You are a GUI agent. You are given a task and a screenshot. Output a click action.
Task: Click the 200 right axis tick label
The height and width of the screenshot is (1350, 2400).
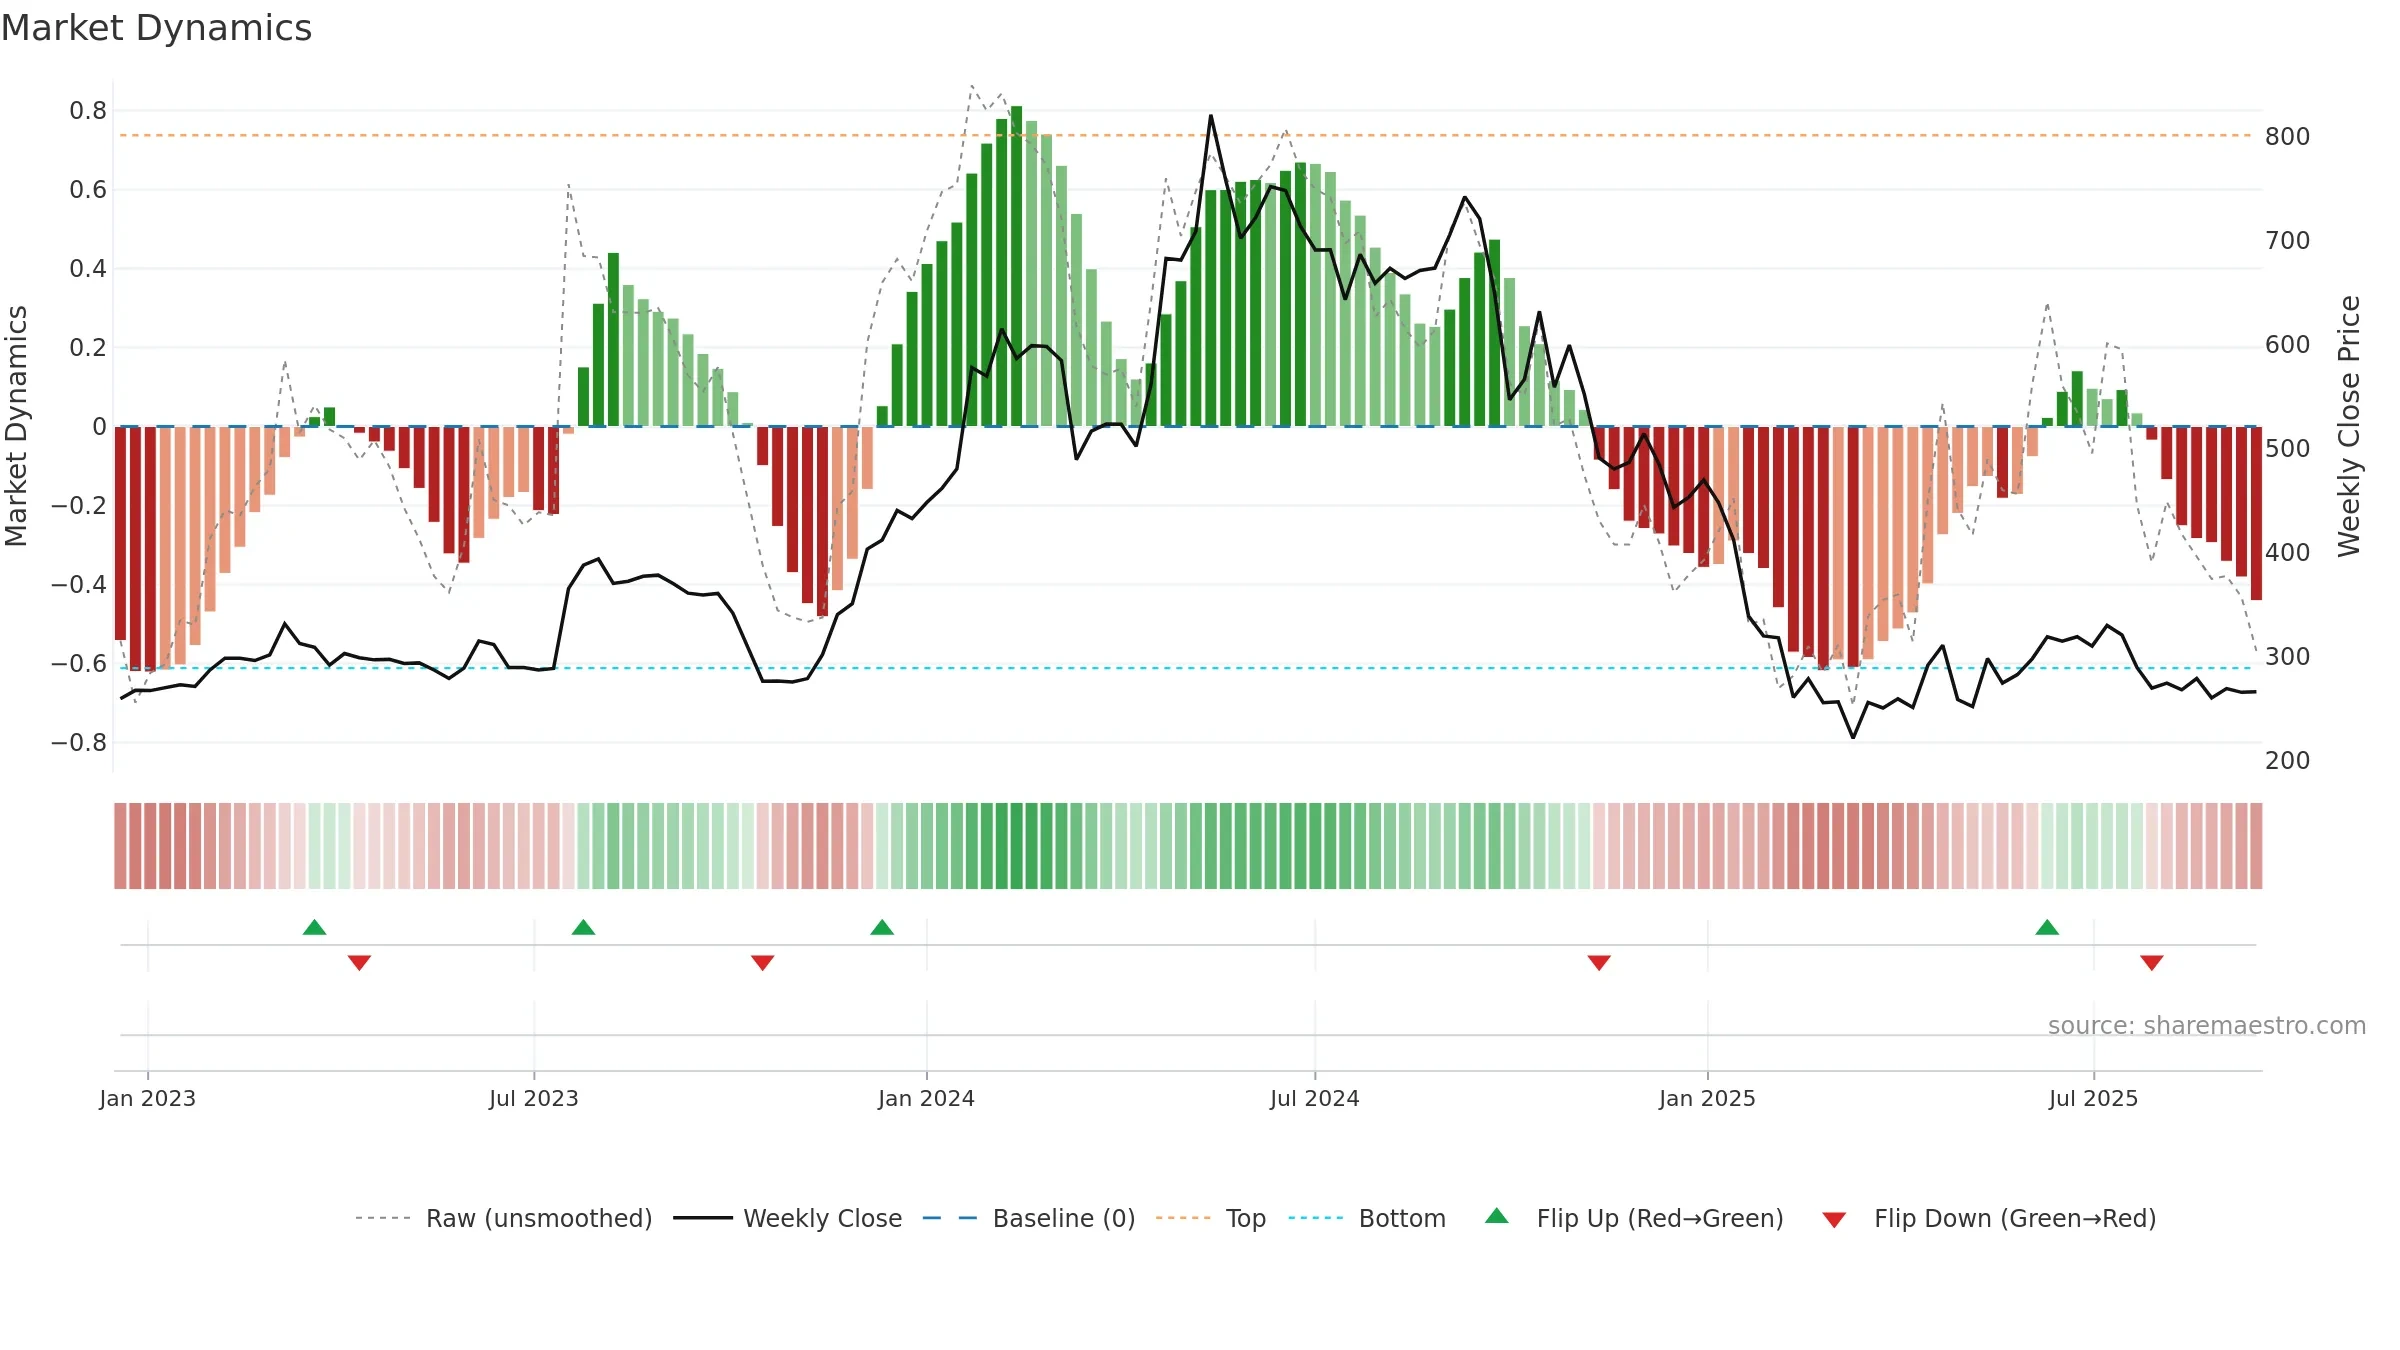[x=2288, y=760]
